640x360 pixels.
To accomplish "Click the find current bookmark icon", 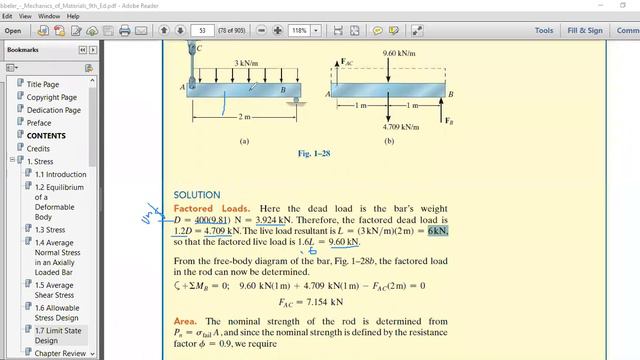I will 89,68.
